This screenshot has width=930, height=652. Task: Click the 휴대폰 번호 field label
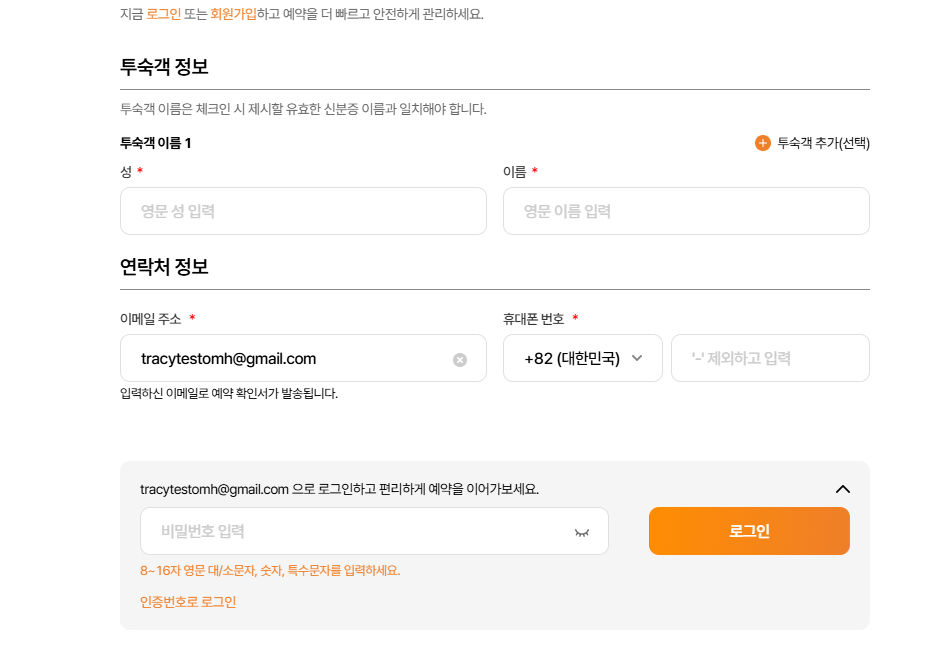pos(534,319)
